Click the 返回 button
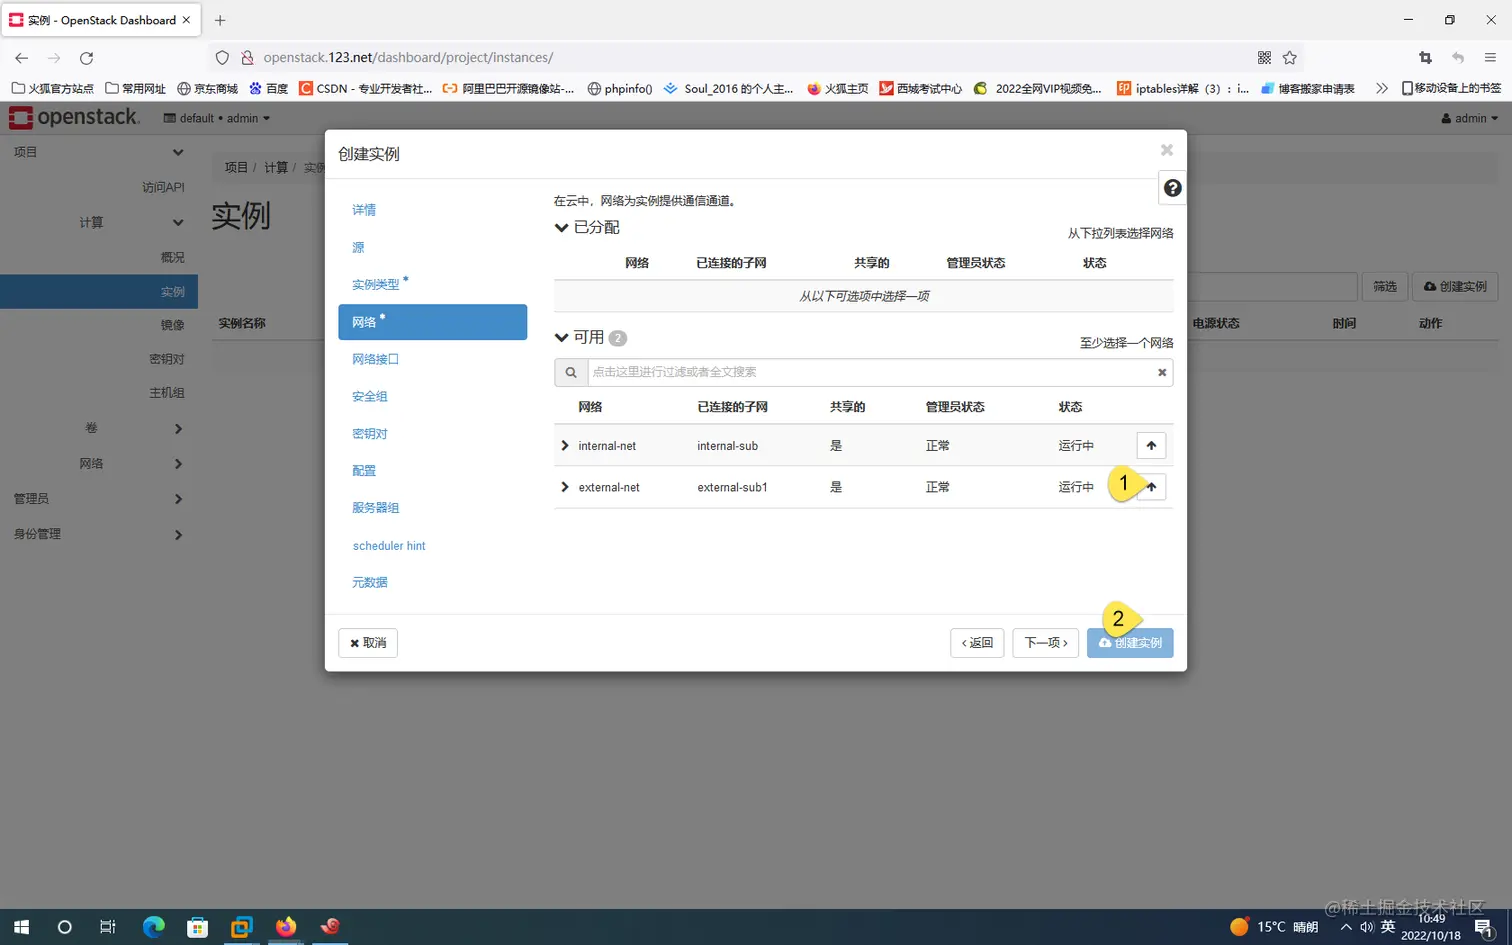 [977, 643]
